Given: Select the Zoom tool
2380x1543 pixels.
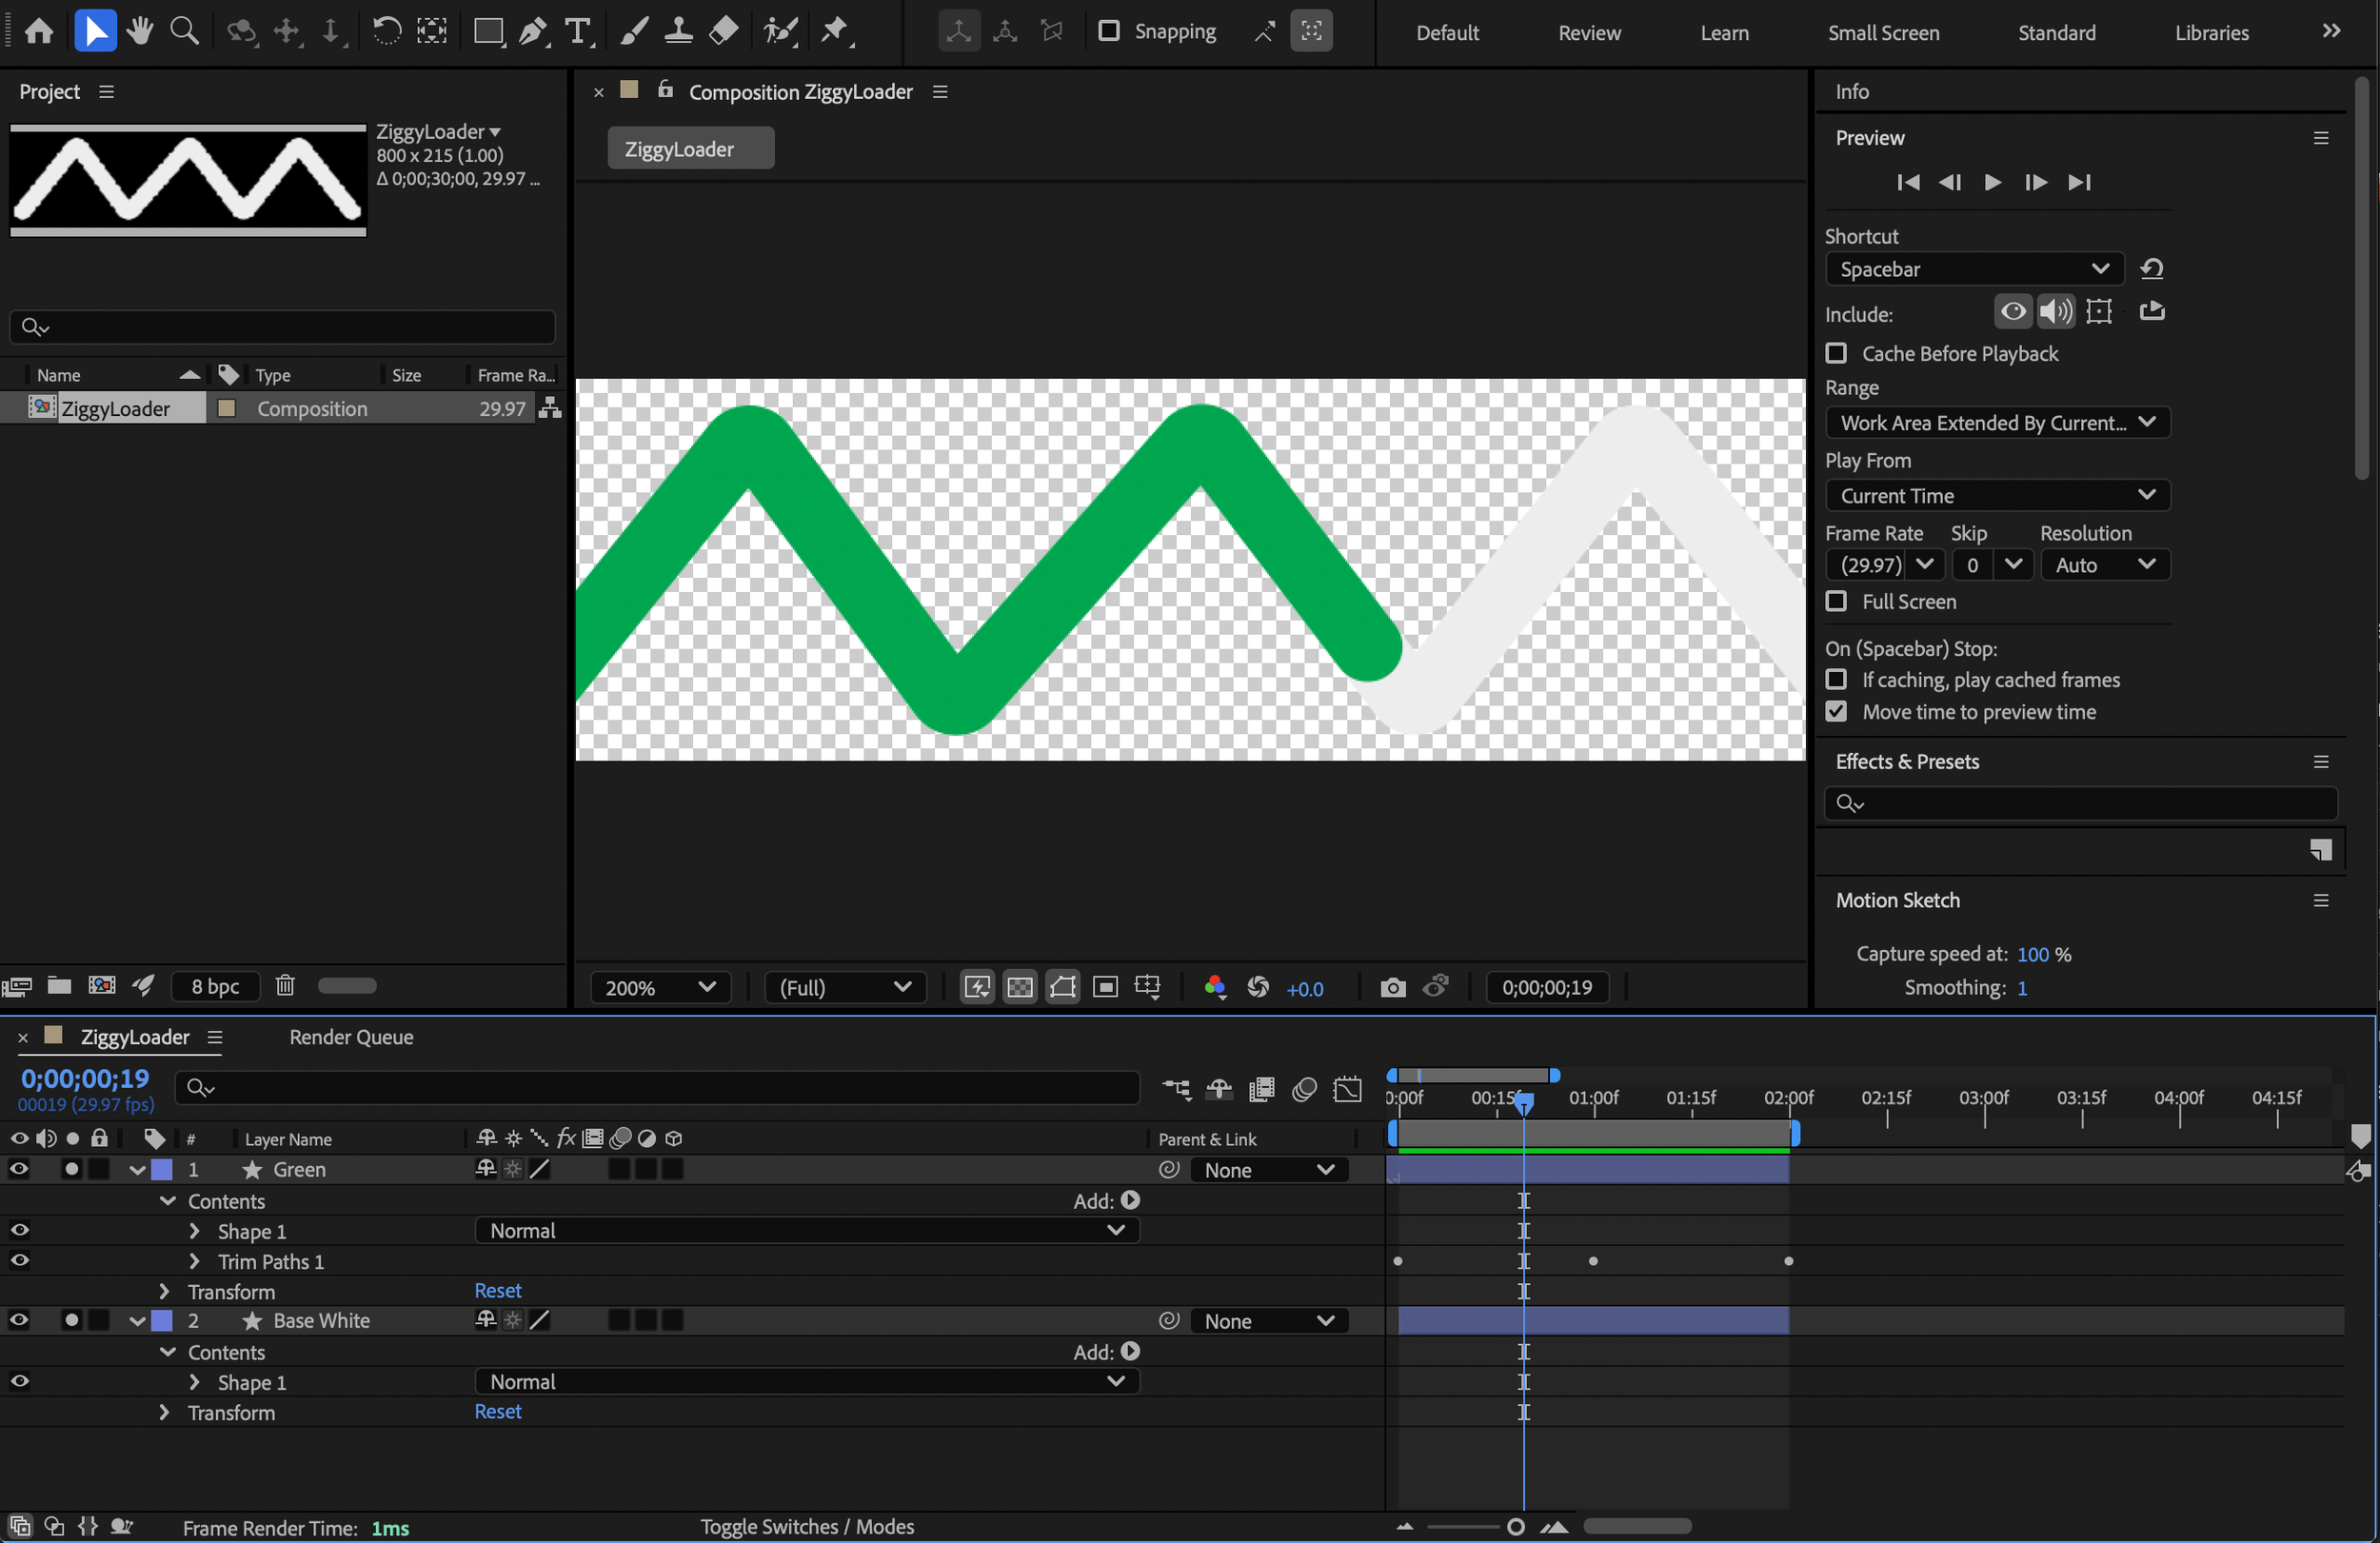Looking at the screenshot, I should click(184, 31).
